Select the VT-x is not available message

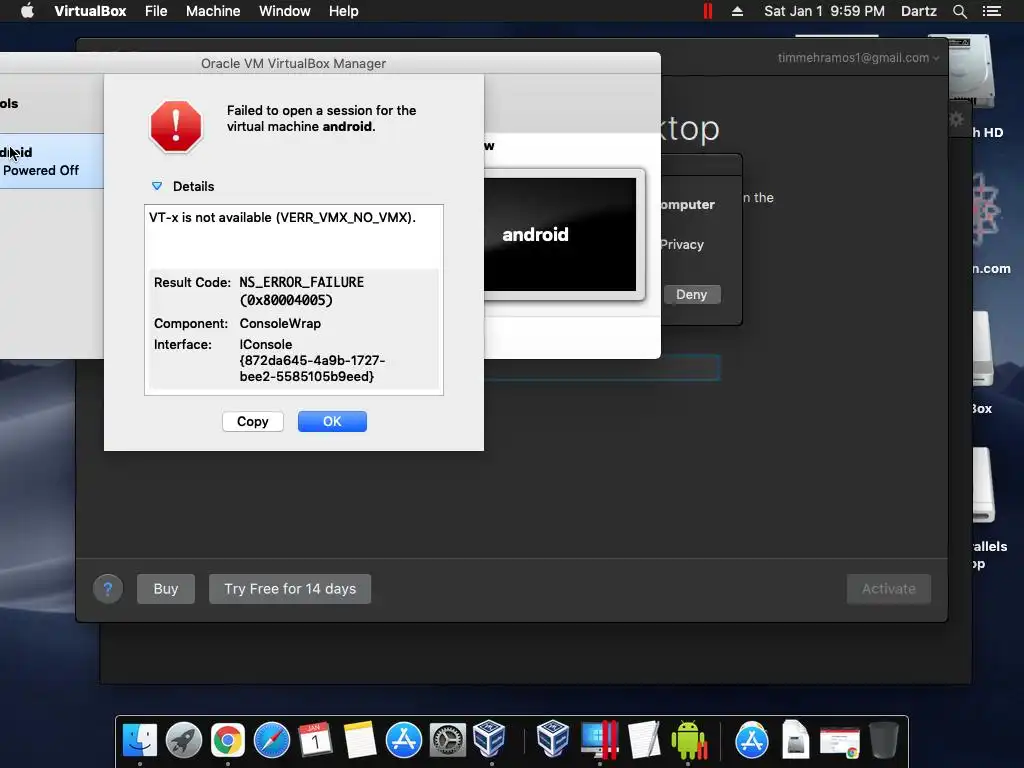282,217
